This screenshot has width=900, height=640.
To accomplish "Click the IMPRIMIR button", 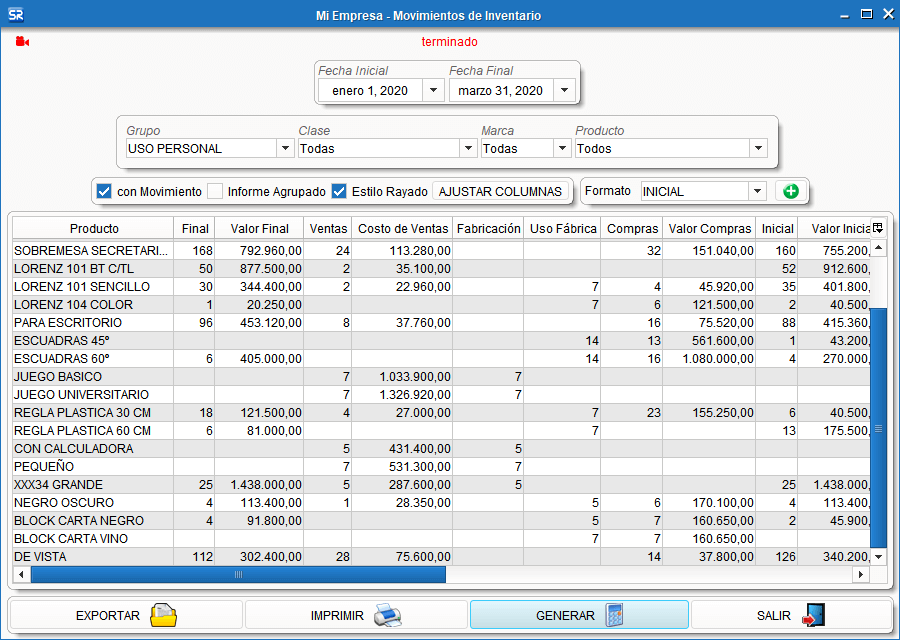I will (x=356, y=615).
